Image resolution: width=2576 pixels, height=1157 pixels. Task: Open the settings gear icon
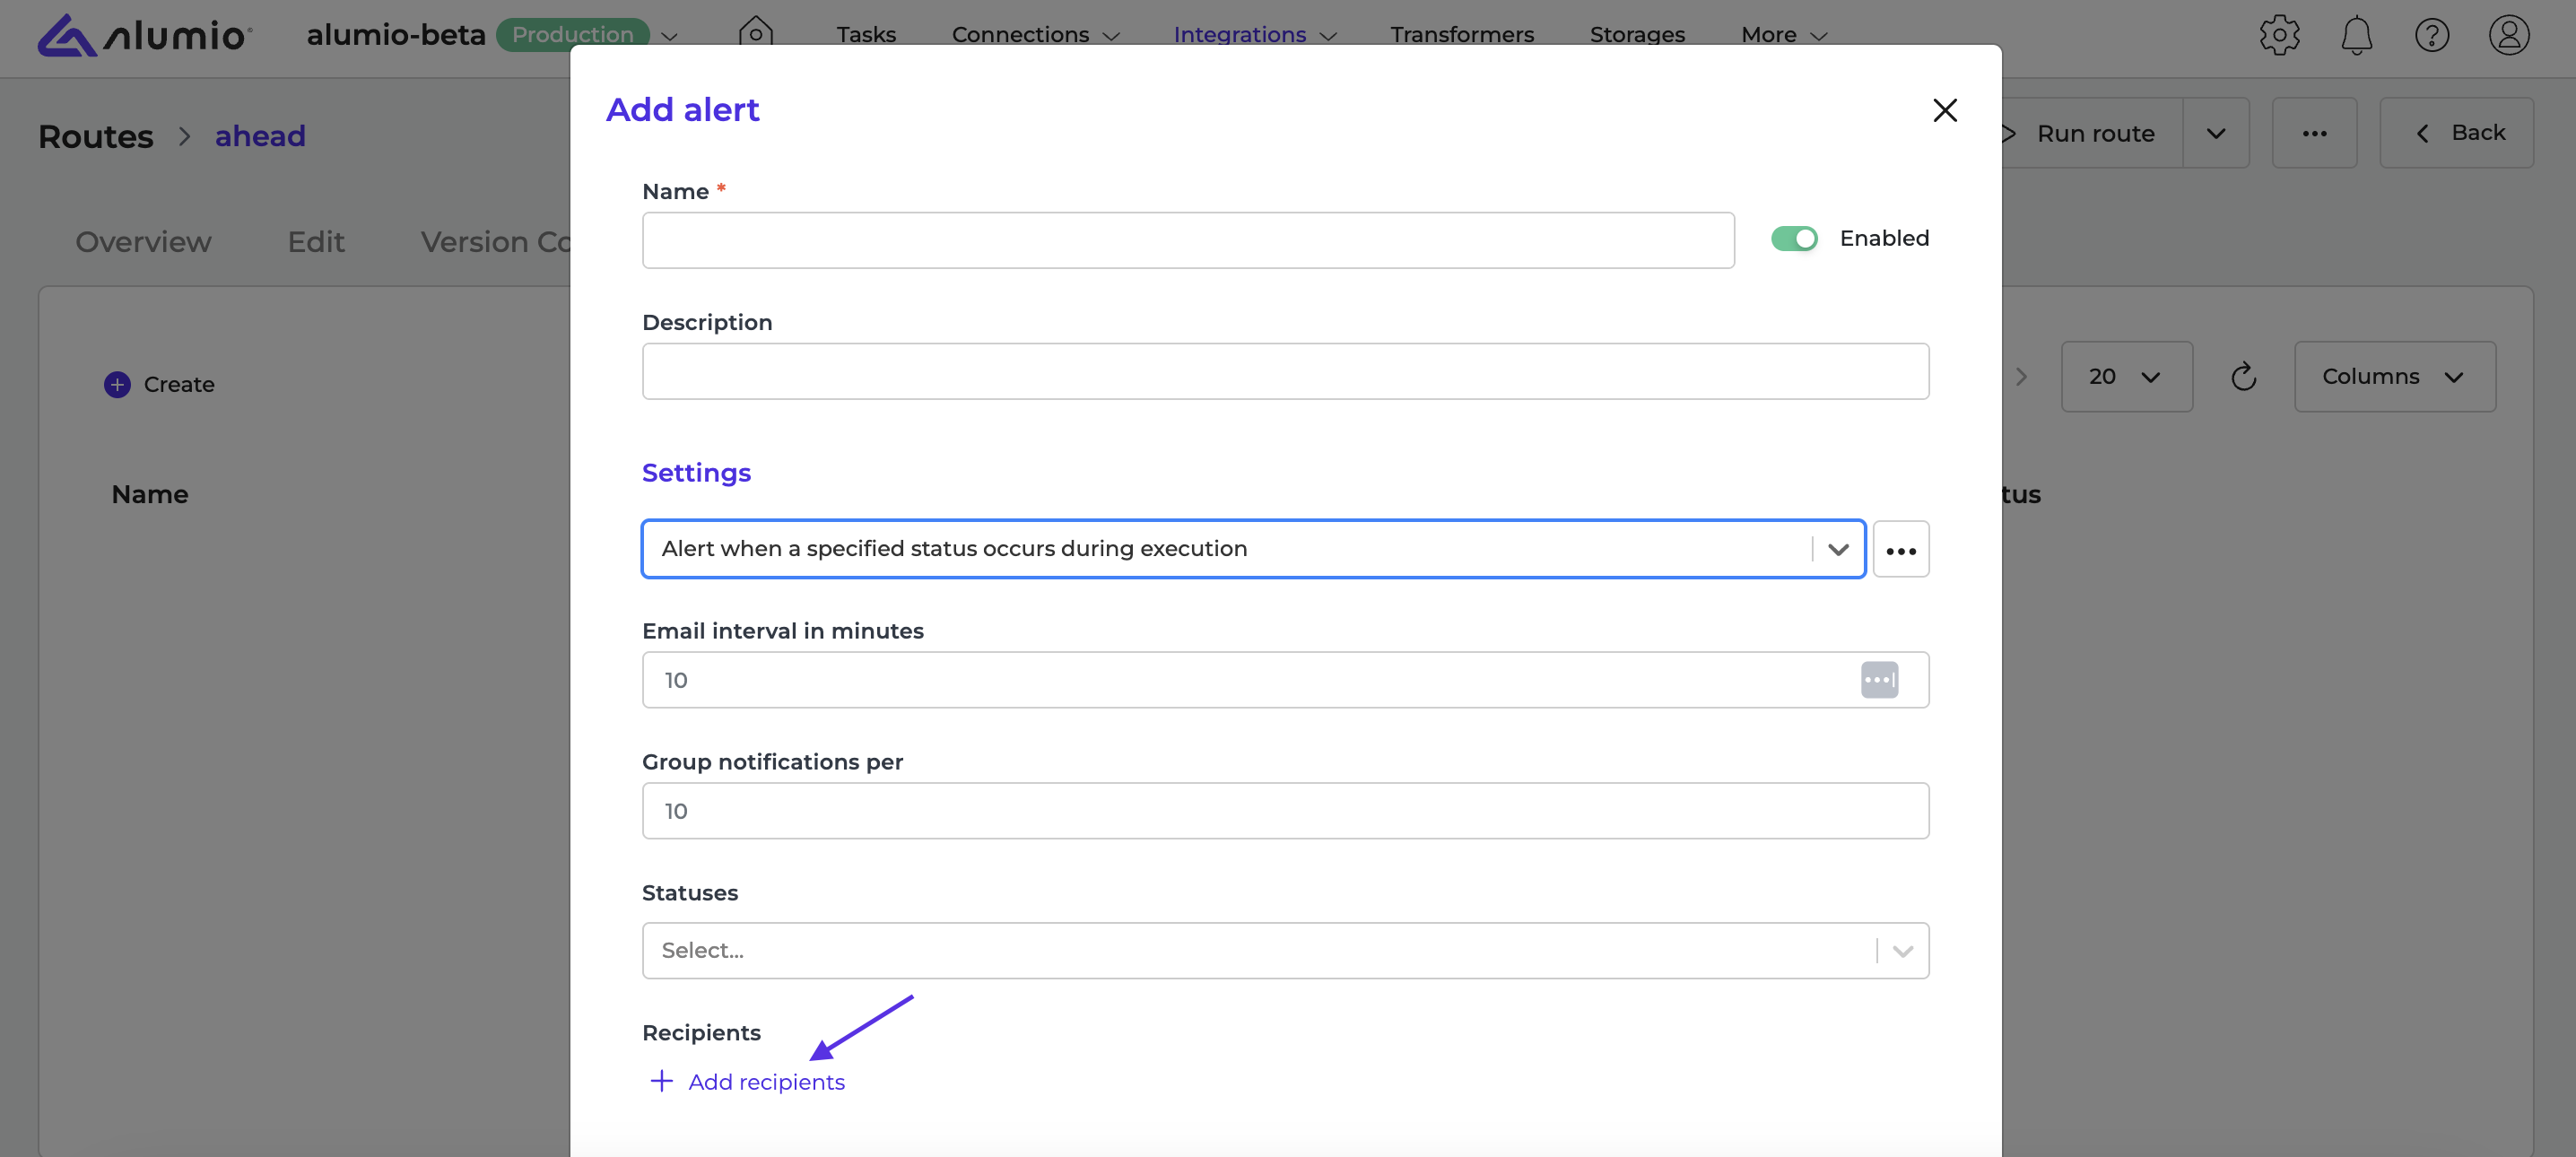[x=2279, y=35]
